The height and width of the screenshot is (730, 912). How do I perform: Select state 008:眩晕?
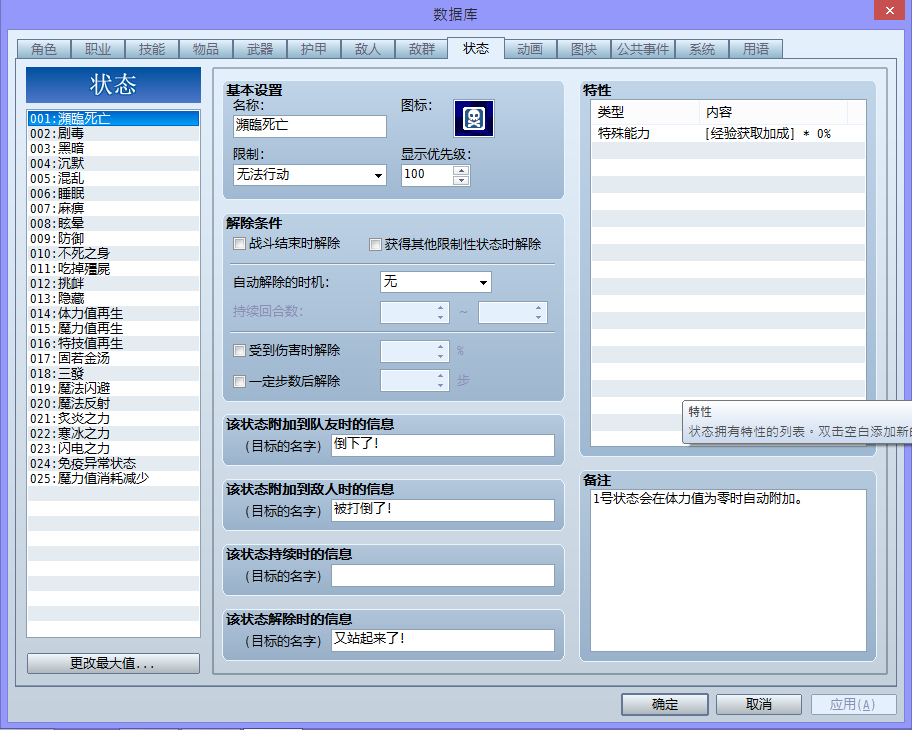click(x=113, y=223)
